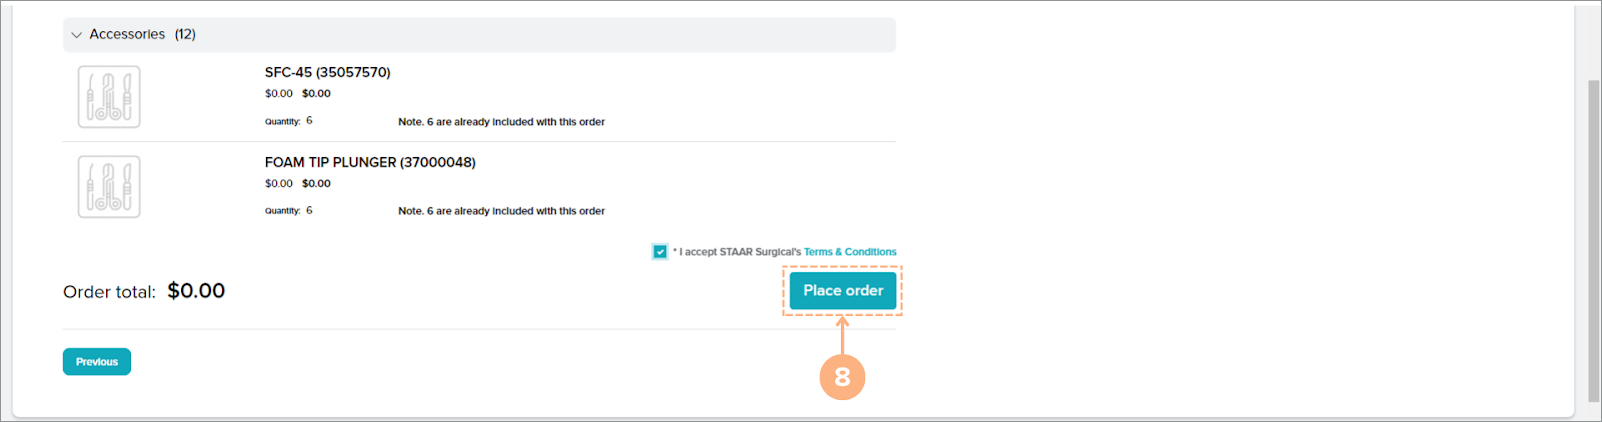1602x422 pixels.
Task: Click the FOAM TIP PLUNGER bold $0.00 price
Action: [x=316, y=184]
